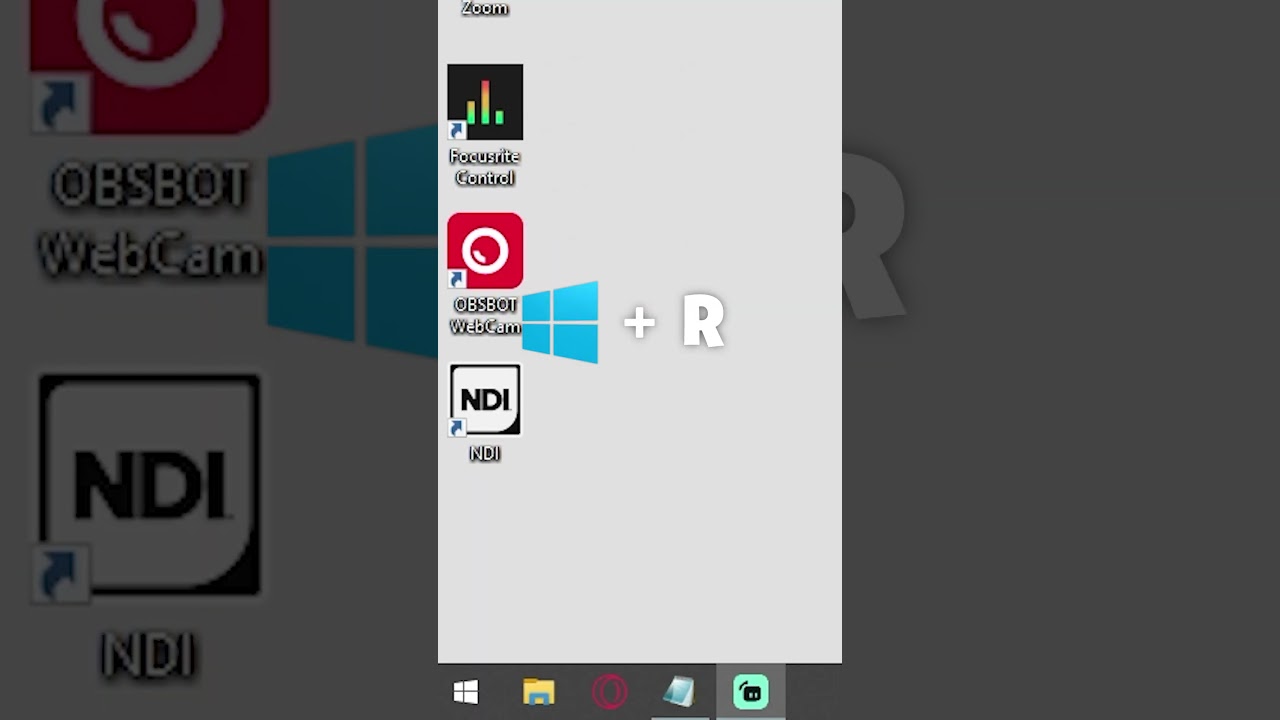This screenshot has width=1280, height=720.
Task: Click the NDI desktop shortcut icon
Action: (485, 400)
